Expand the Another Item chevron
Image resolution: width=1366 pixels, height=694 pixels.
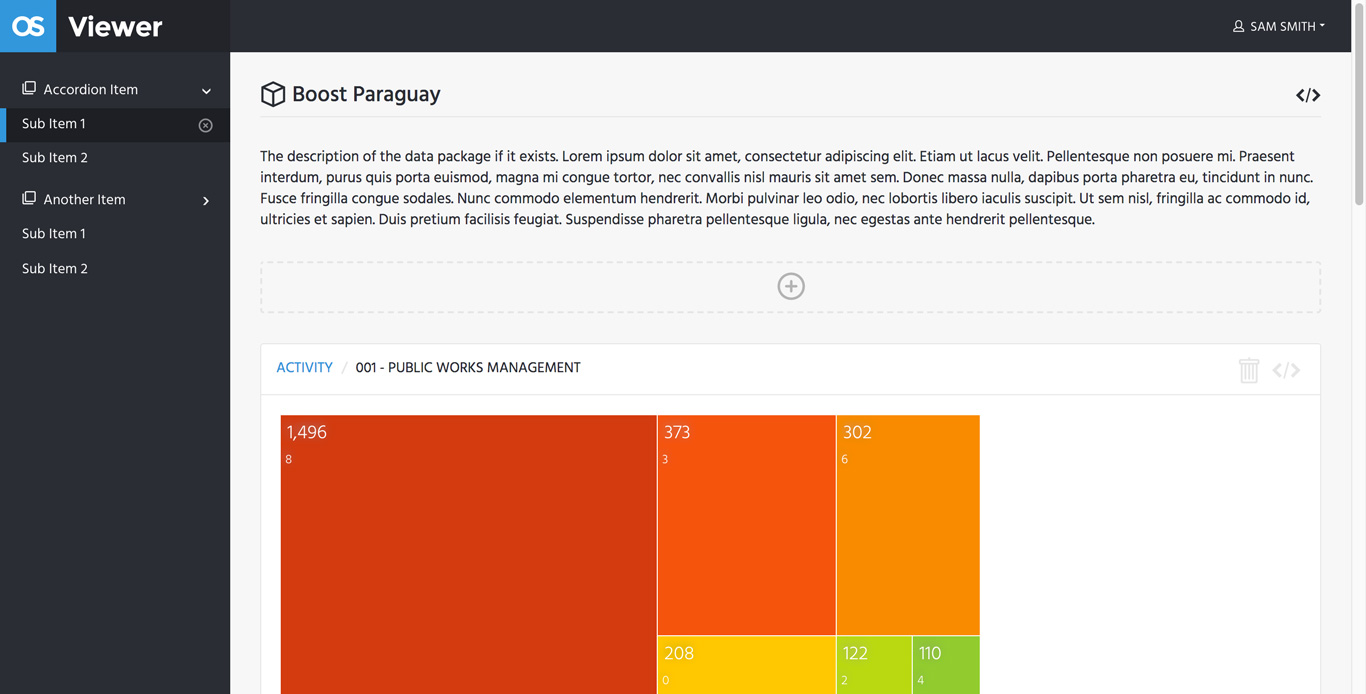point(206,201)
